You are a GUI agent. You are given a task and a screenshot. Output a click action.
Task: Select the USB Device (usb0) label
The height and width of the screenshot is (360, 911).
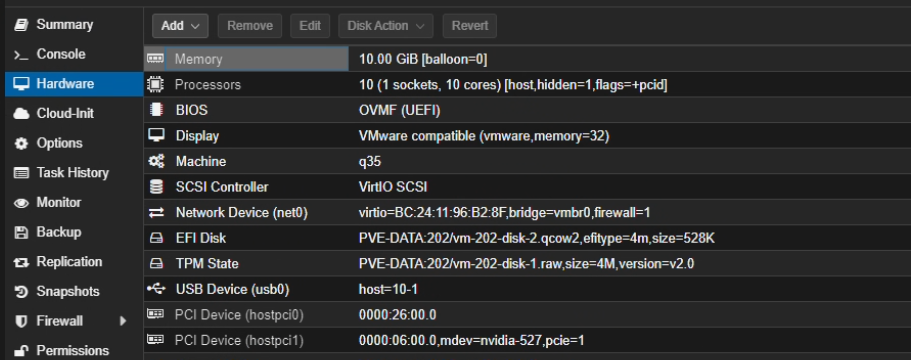tap(232, 289)
